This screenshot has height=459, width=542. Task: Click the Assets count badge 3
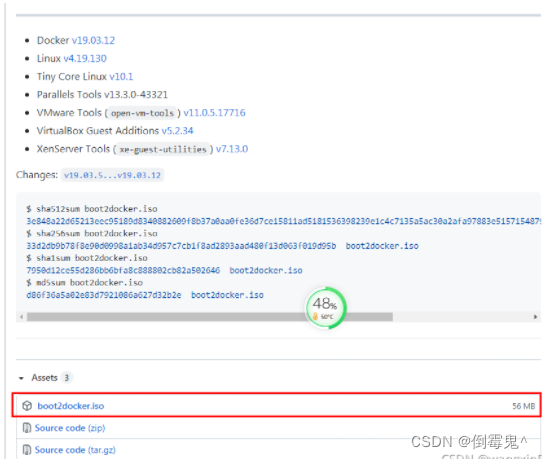(x=67, y=378)
